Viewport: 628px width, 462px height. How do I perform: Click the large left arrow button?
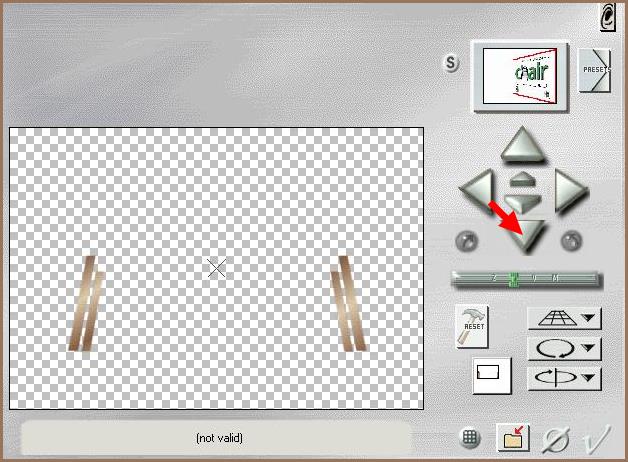[x=477, y=189]
